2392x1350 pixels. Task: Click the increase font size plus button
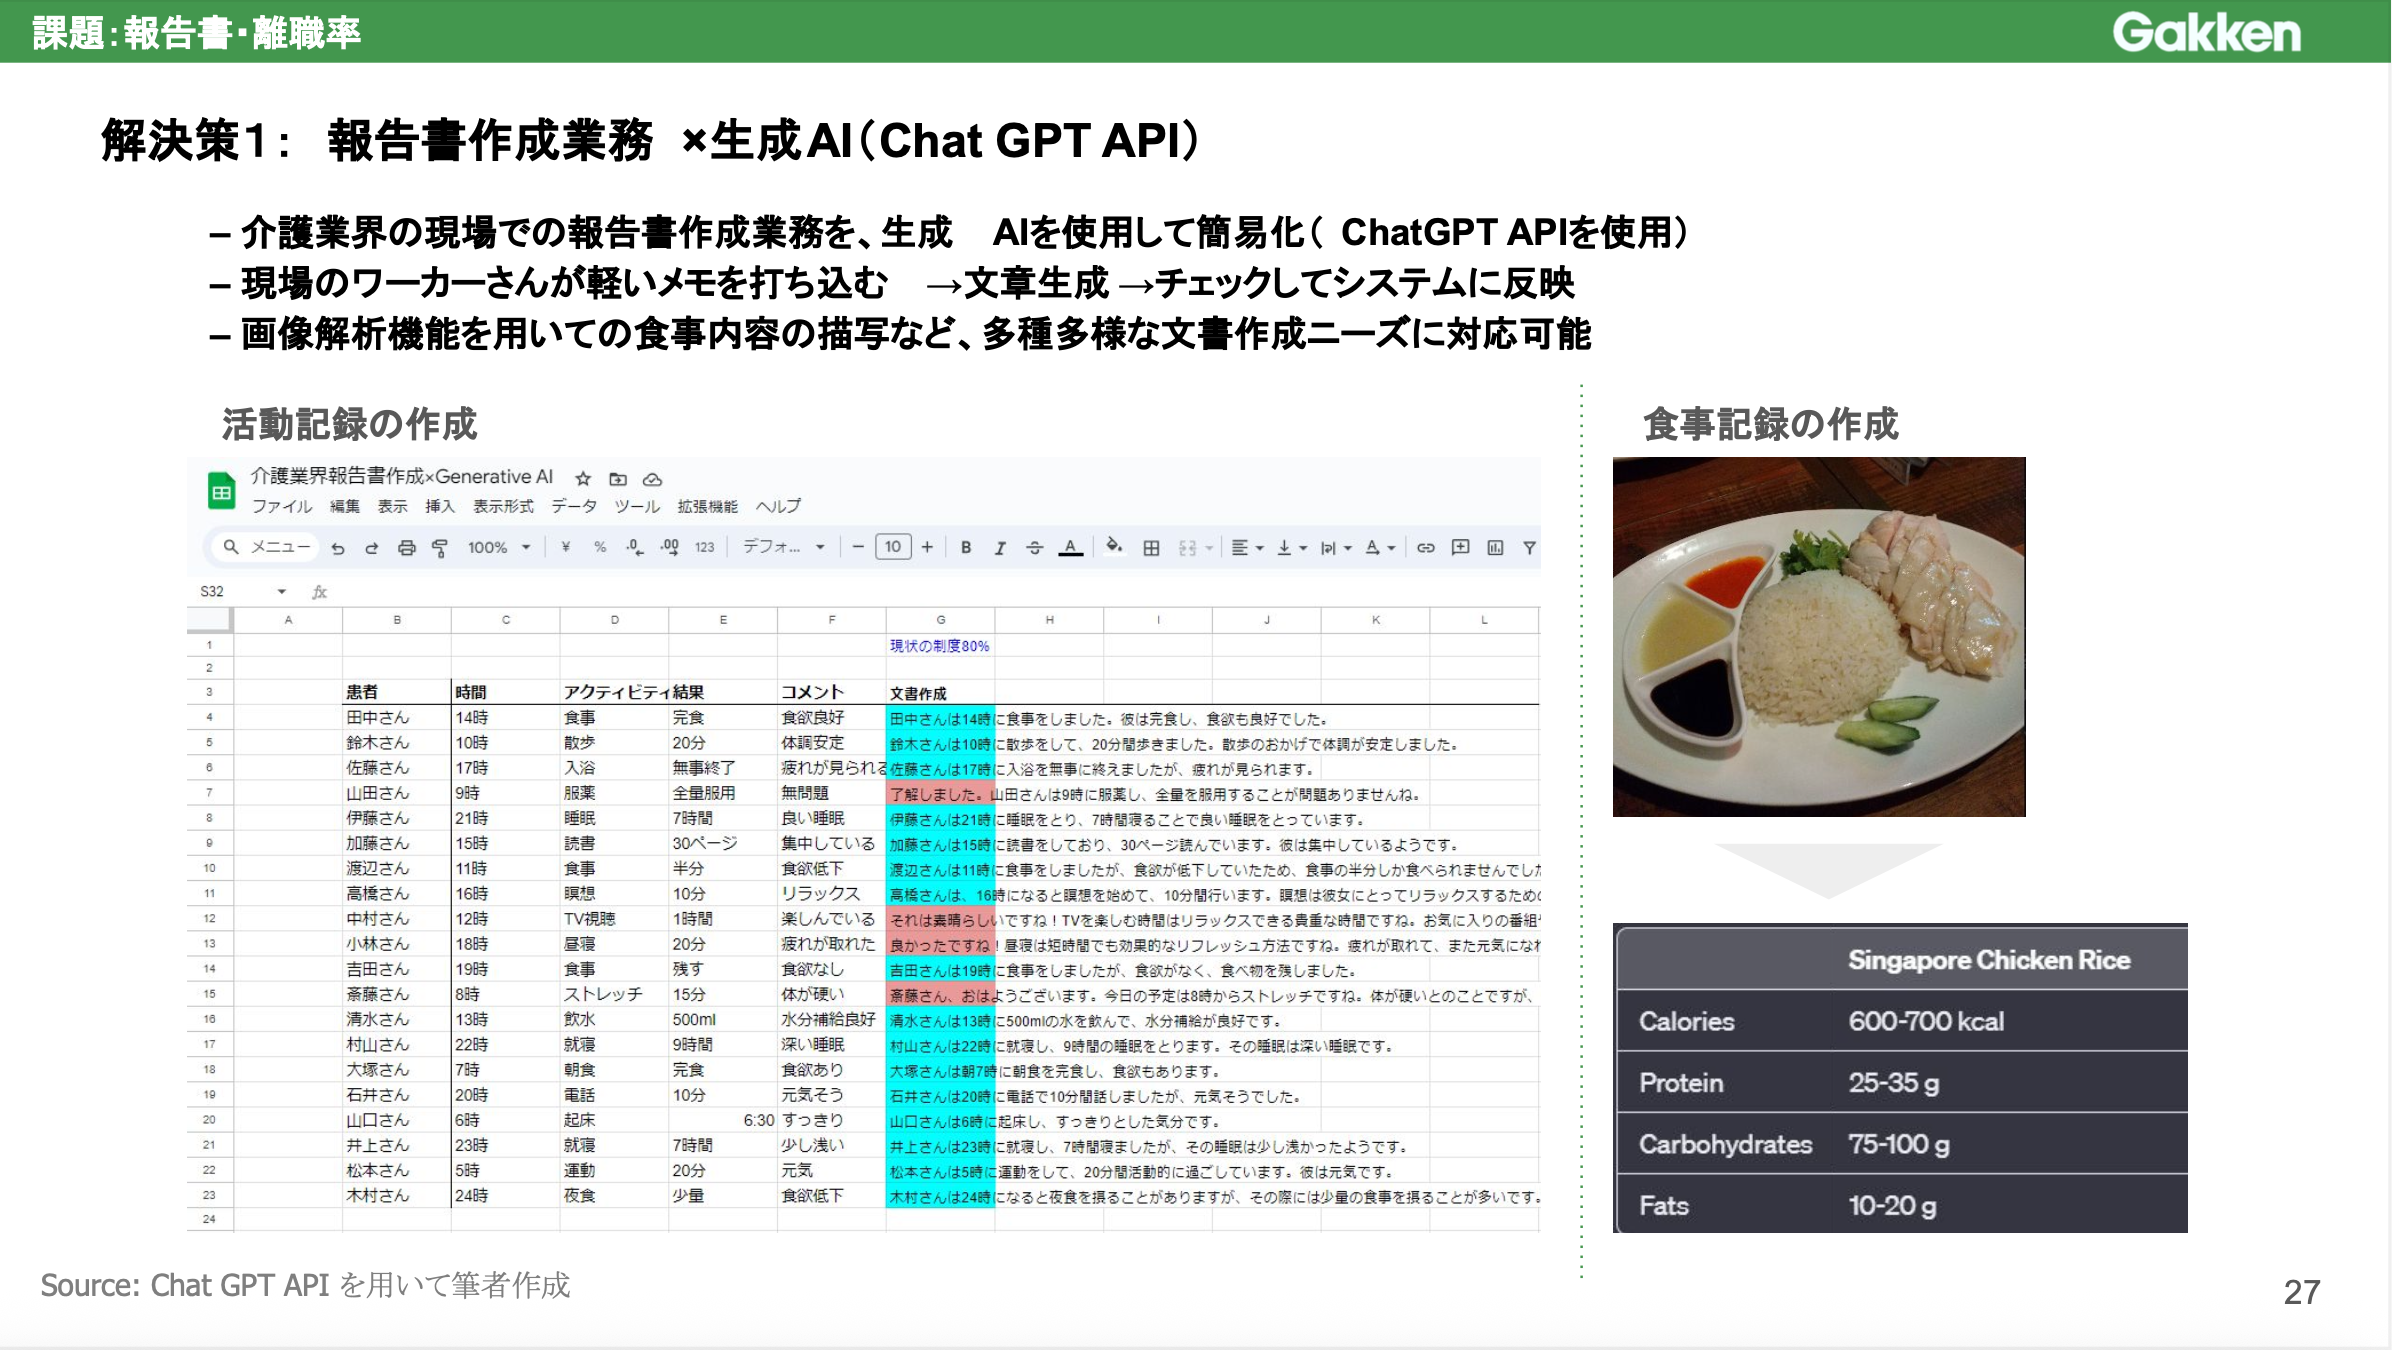click(x=928, y=548)
